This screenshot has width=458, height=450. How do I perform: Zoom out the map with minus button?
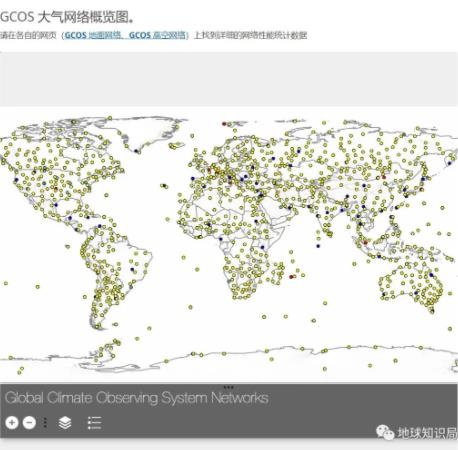(29, 423)
